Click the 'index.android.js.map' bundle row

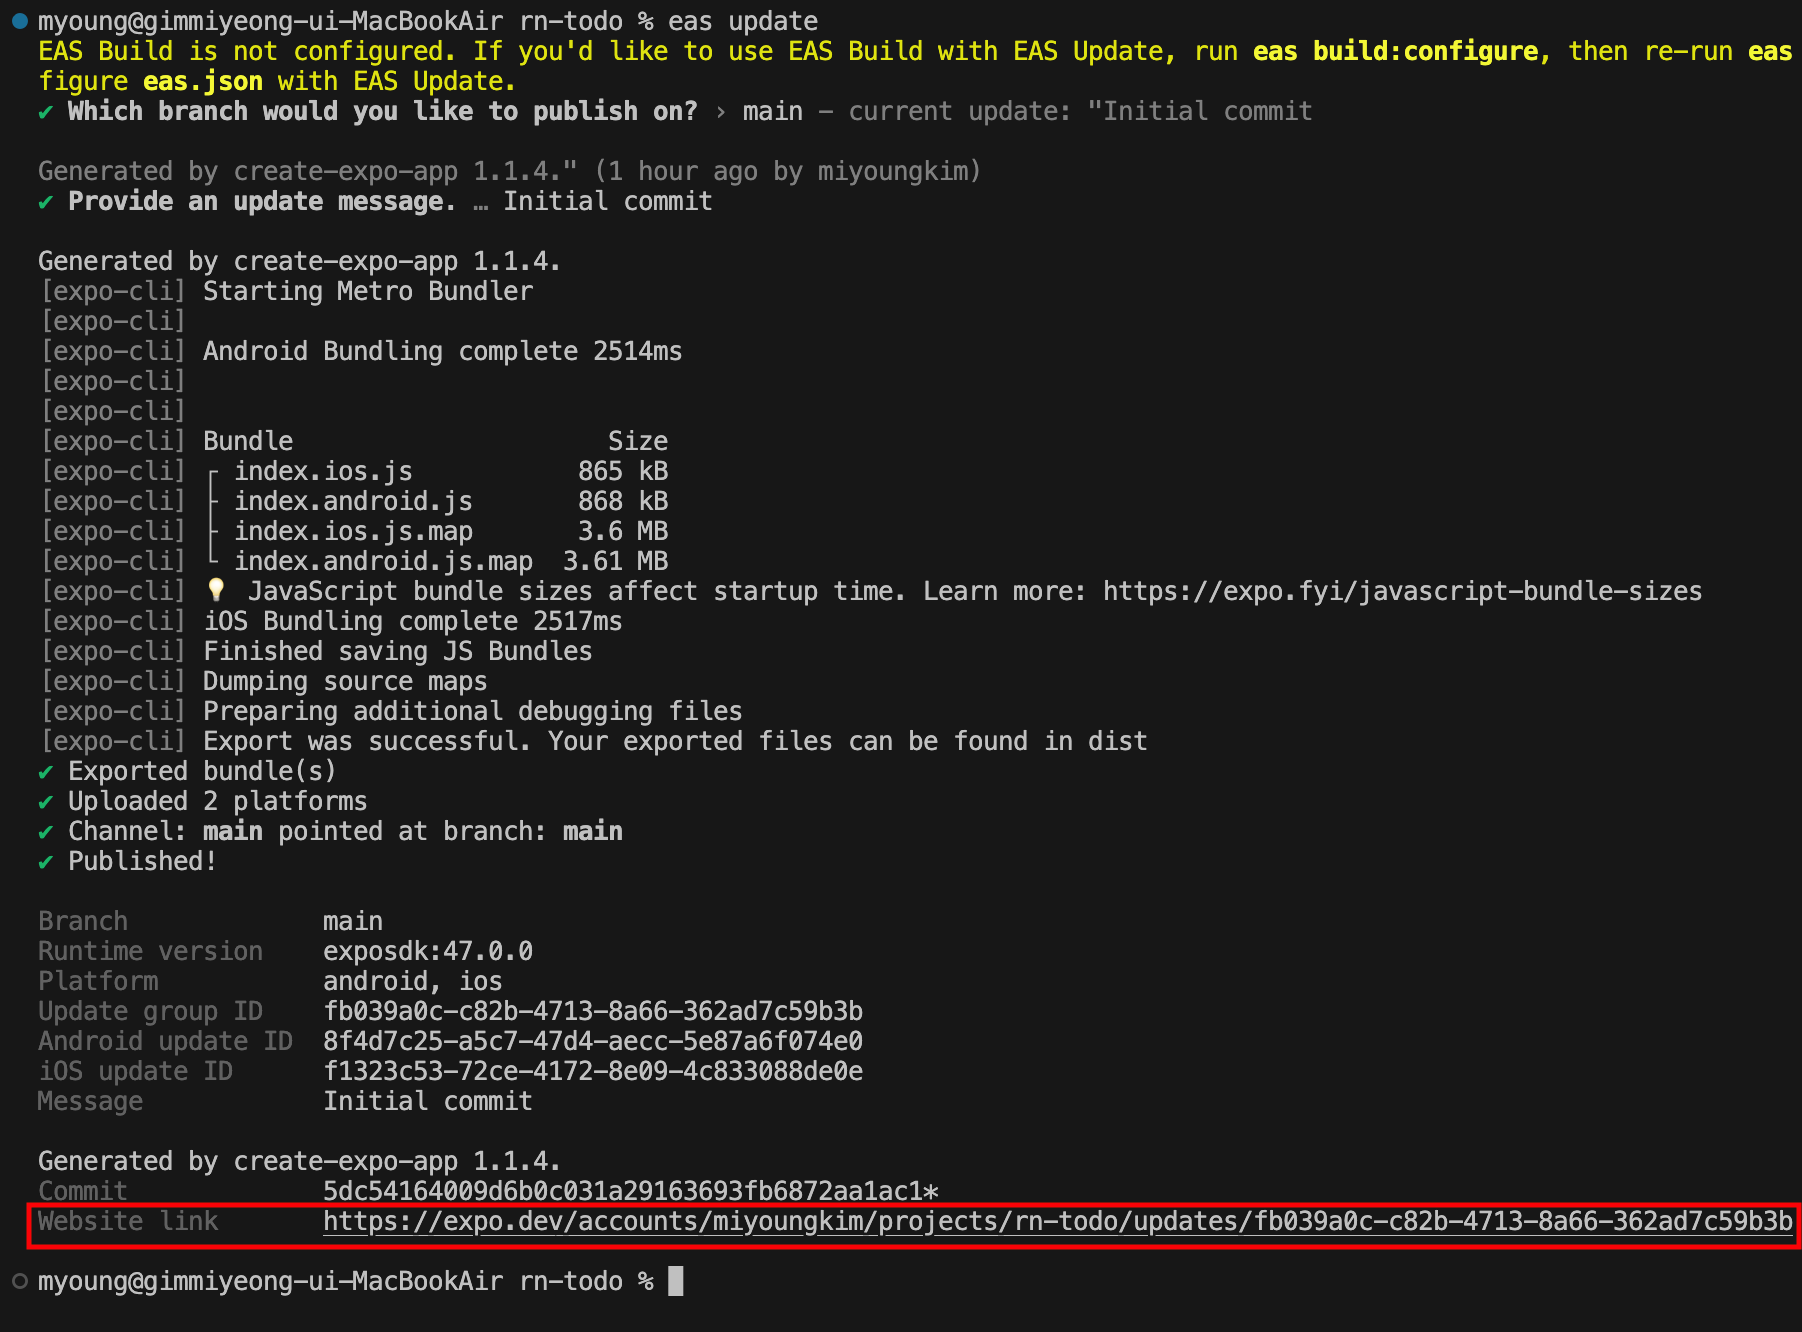coord(383,562)
